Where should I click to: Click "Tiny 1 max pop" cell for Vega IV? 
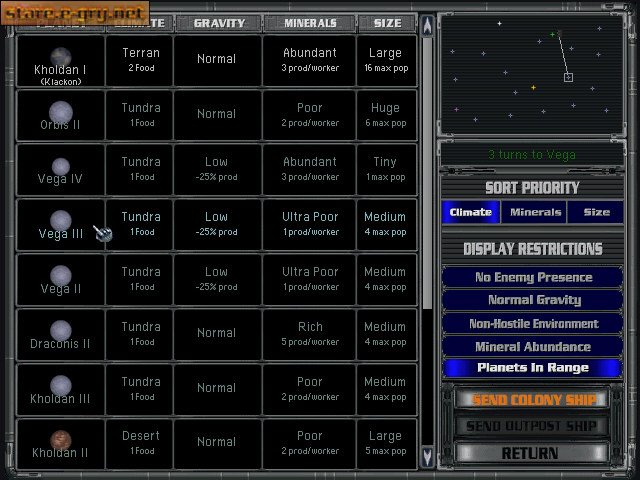point(386,169)
